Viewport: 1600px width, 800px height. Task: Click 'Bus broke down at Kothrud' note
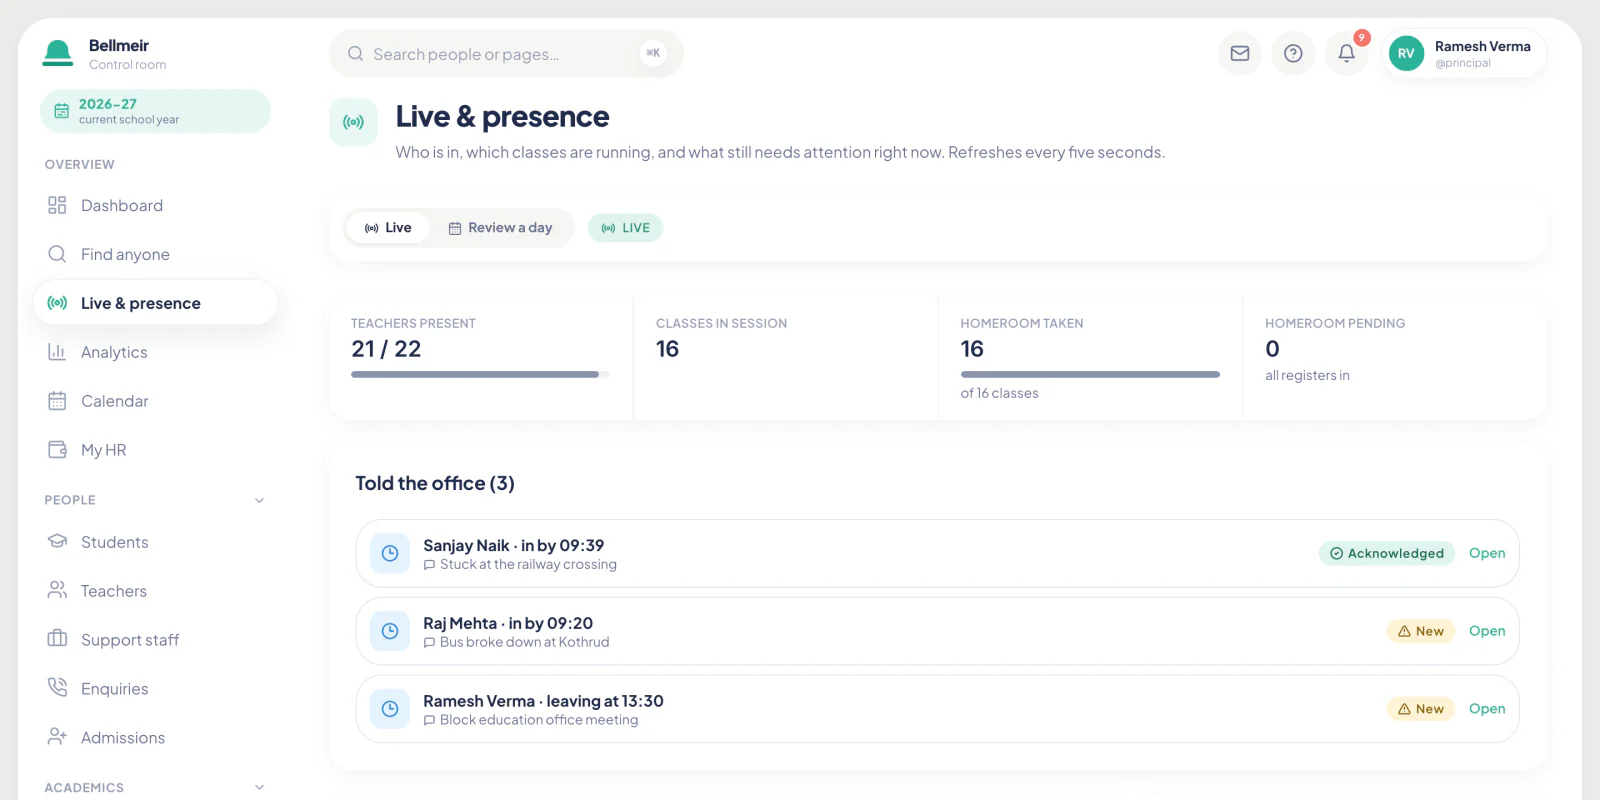(x=524, y=642)
